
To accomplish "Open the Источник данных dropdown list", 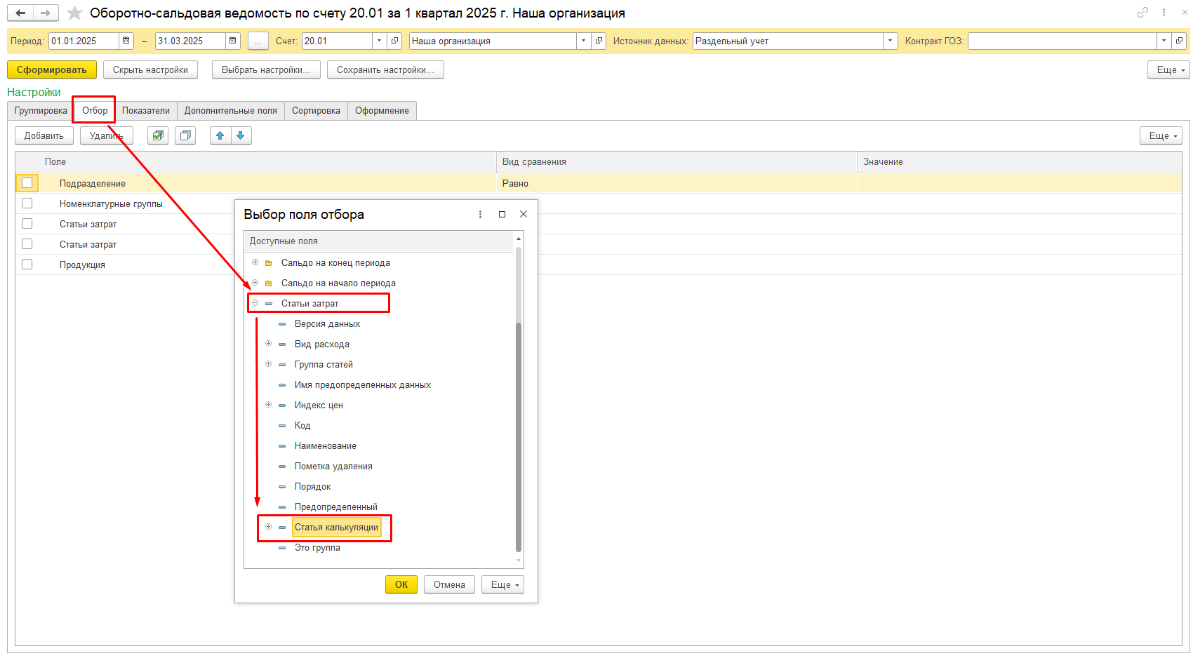I will coord(890,41).
